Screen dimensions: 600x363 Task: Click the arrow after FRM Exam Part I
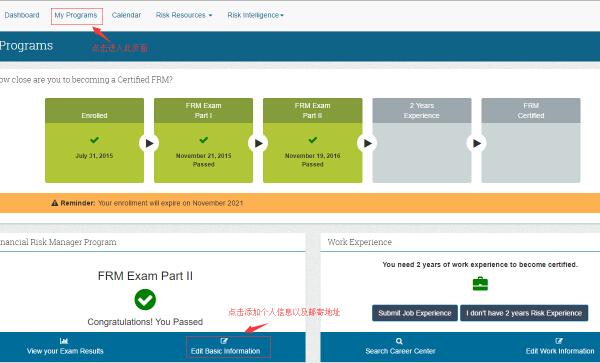pyautogui.click(x=258, y=143)
